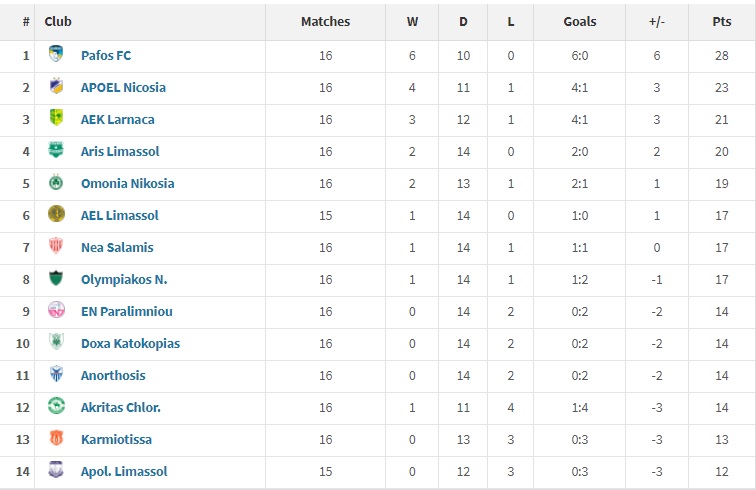Screen dimensions: 756x490
Task: Click the Aris Limassol green crest
Action: coord(56,150)
